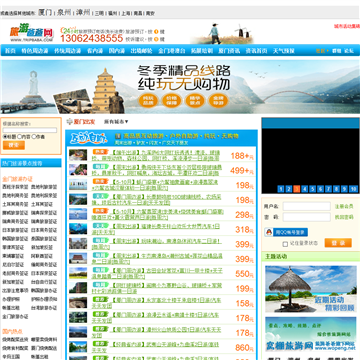Click the hot tag on the 188 listing
The height and width of the screenshot is (360, 360).
[x=100, y=152]
